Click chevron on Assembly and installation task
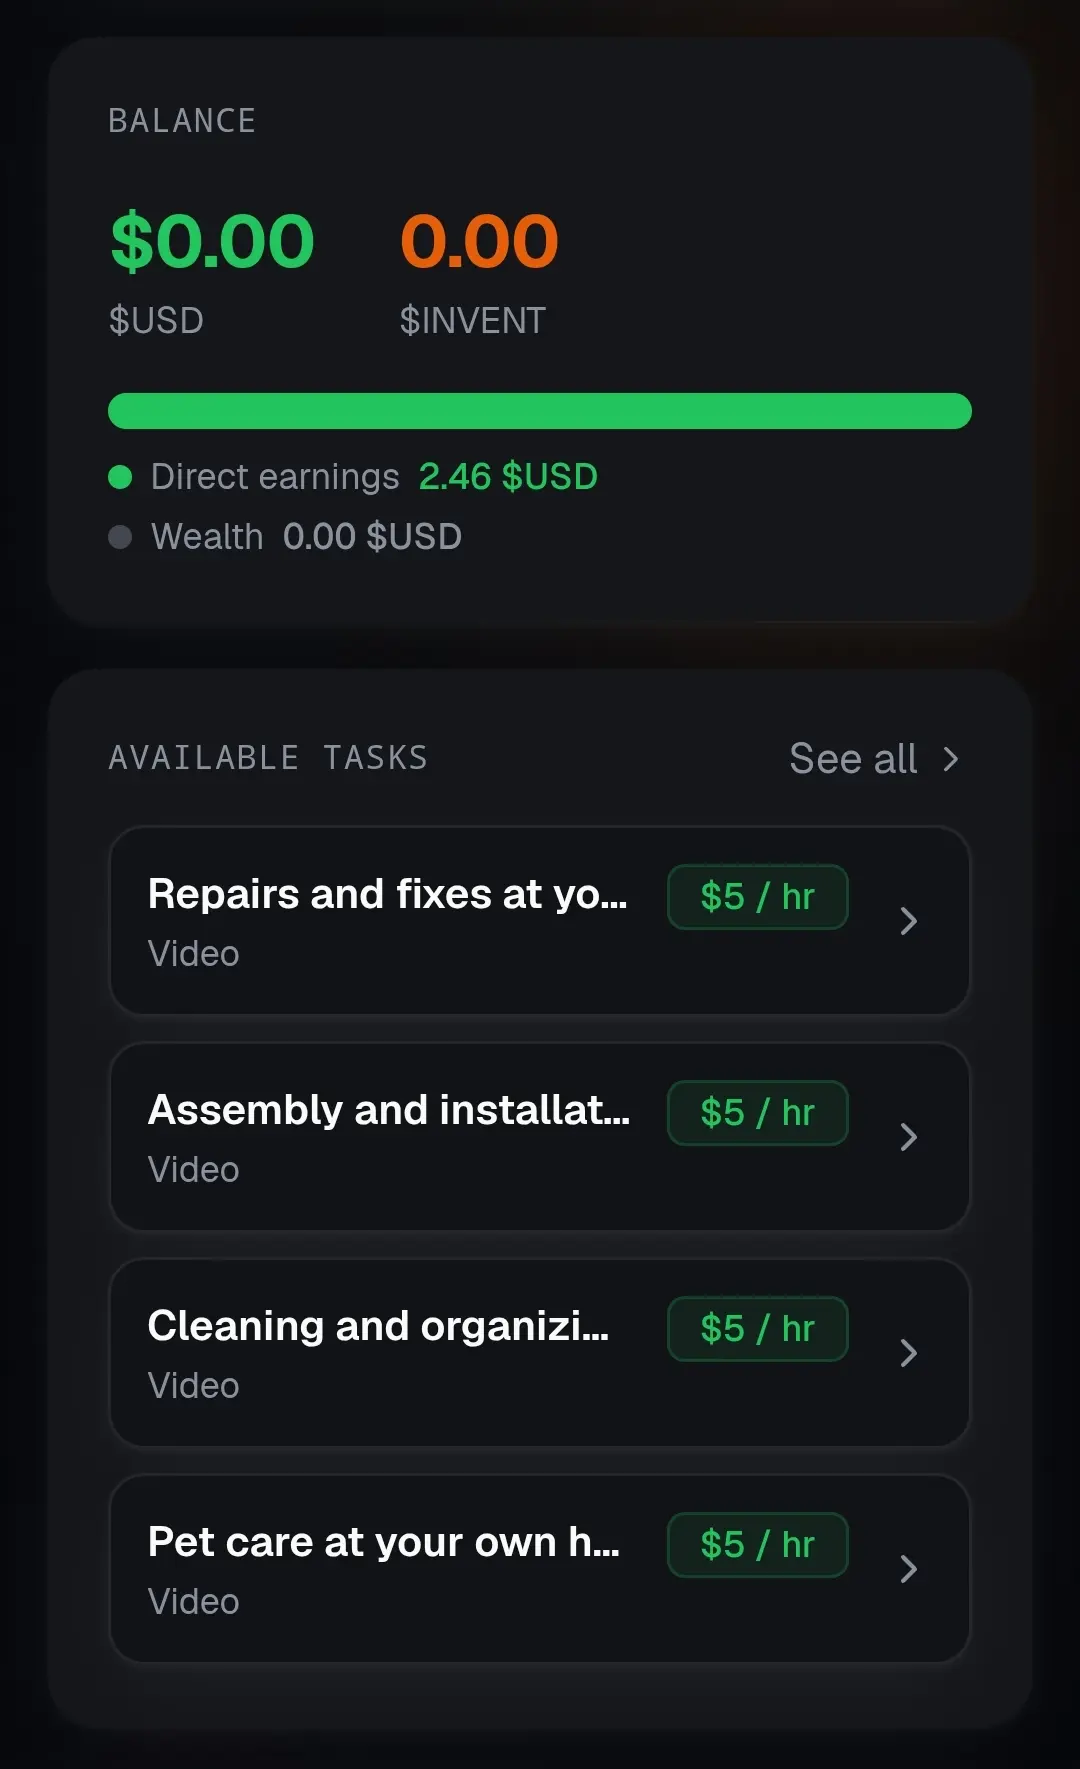The image size is (1080, 1769). pyautogui.click(x=908, y=1137)
